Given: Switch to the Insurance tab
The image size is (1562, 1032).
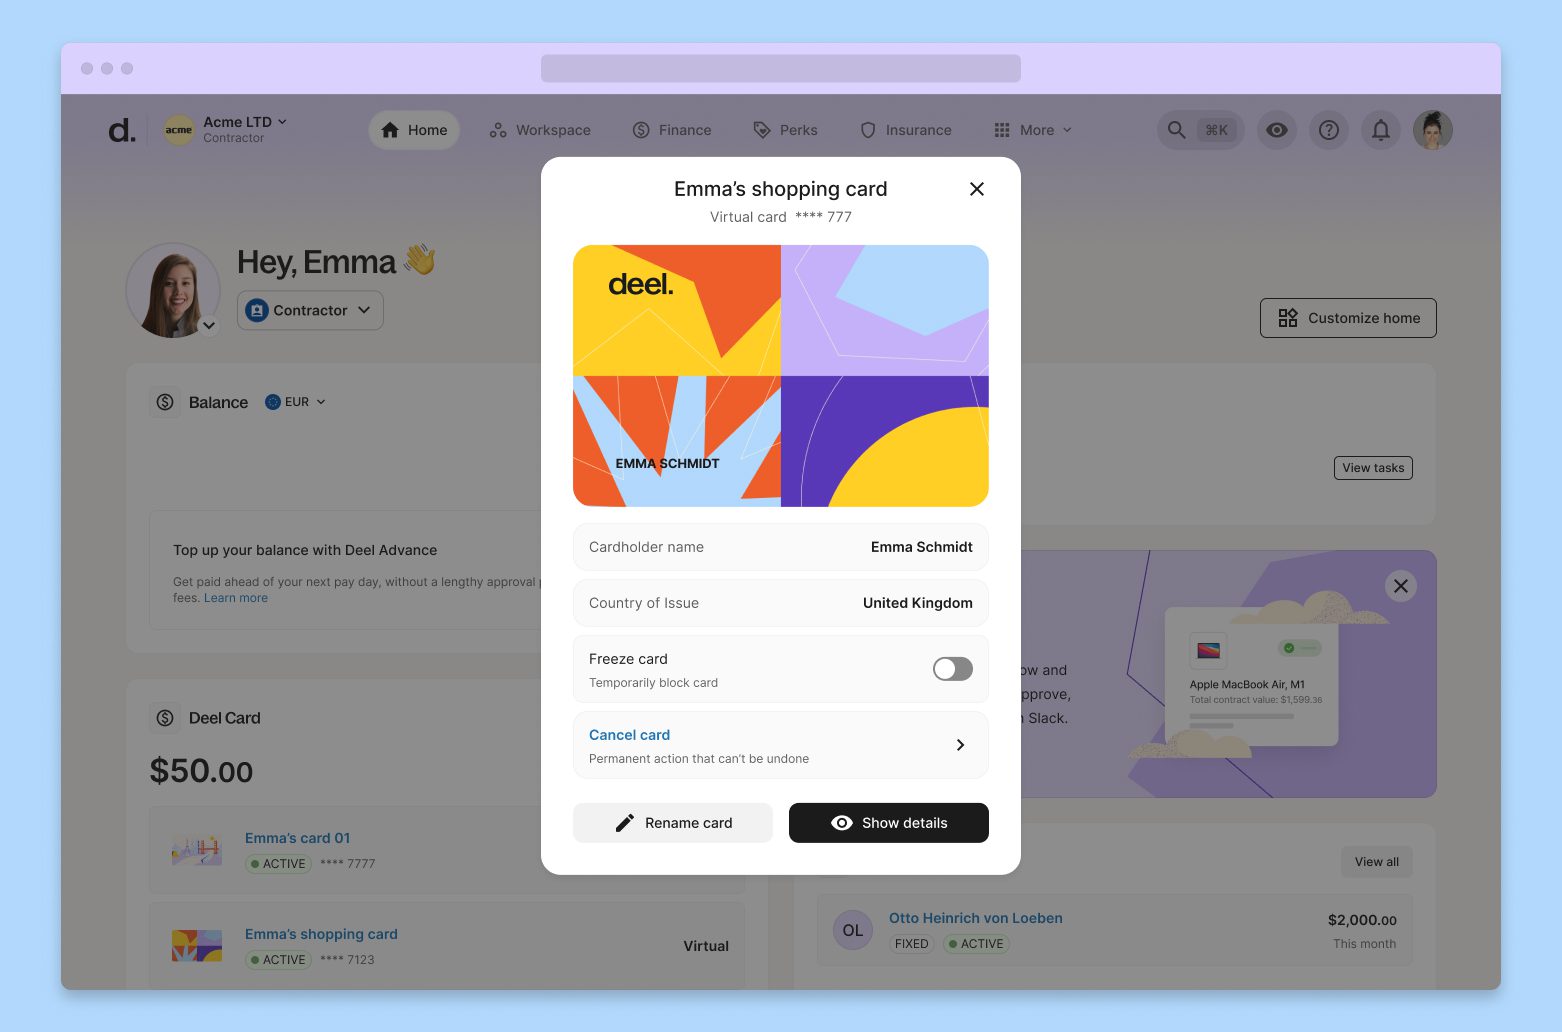Looking at the screenshot, I should click(x=906, y=130).
